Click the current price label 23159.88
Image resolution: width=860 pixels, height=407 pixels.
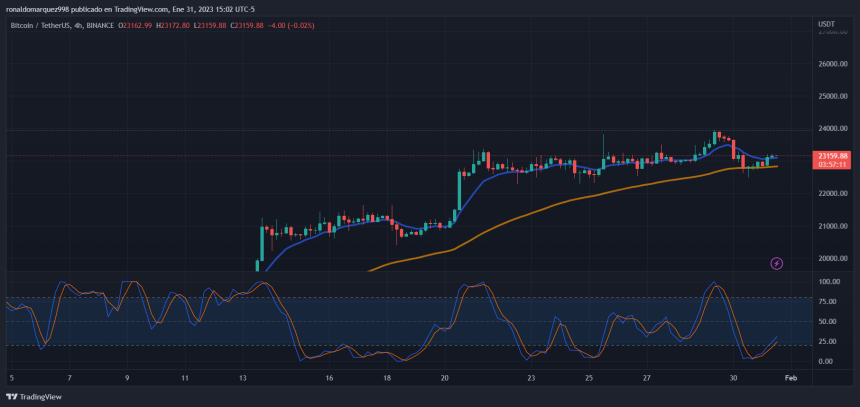[831, 155]
